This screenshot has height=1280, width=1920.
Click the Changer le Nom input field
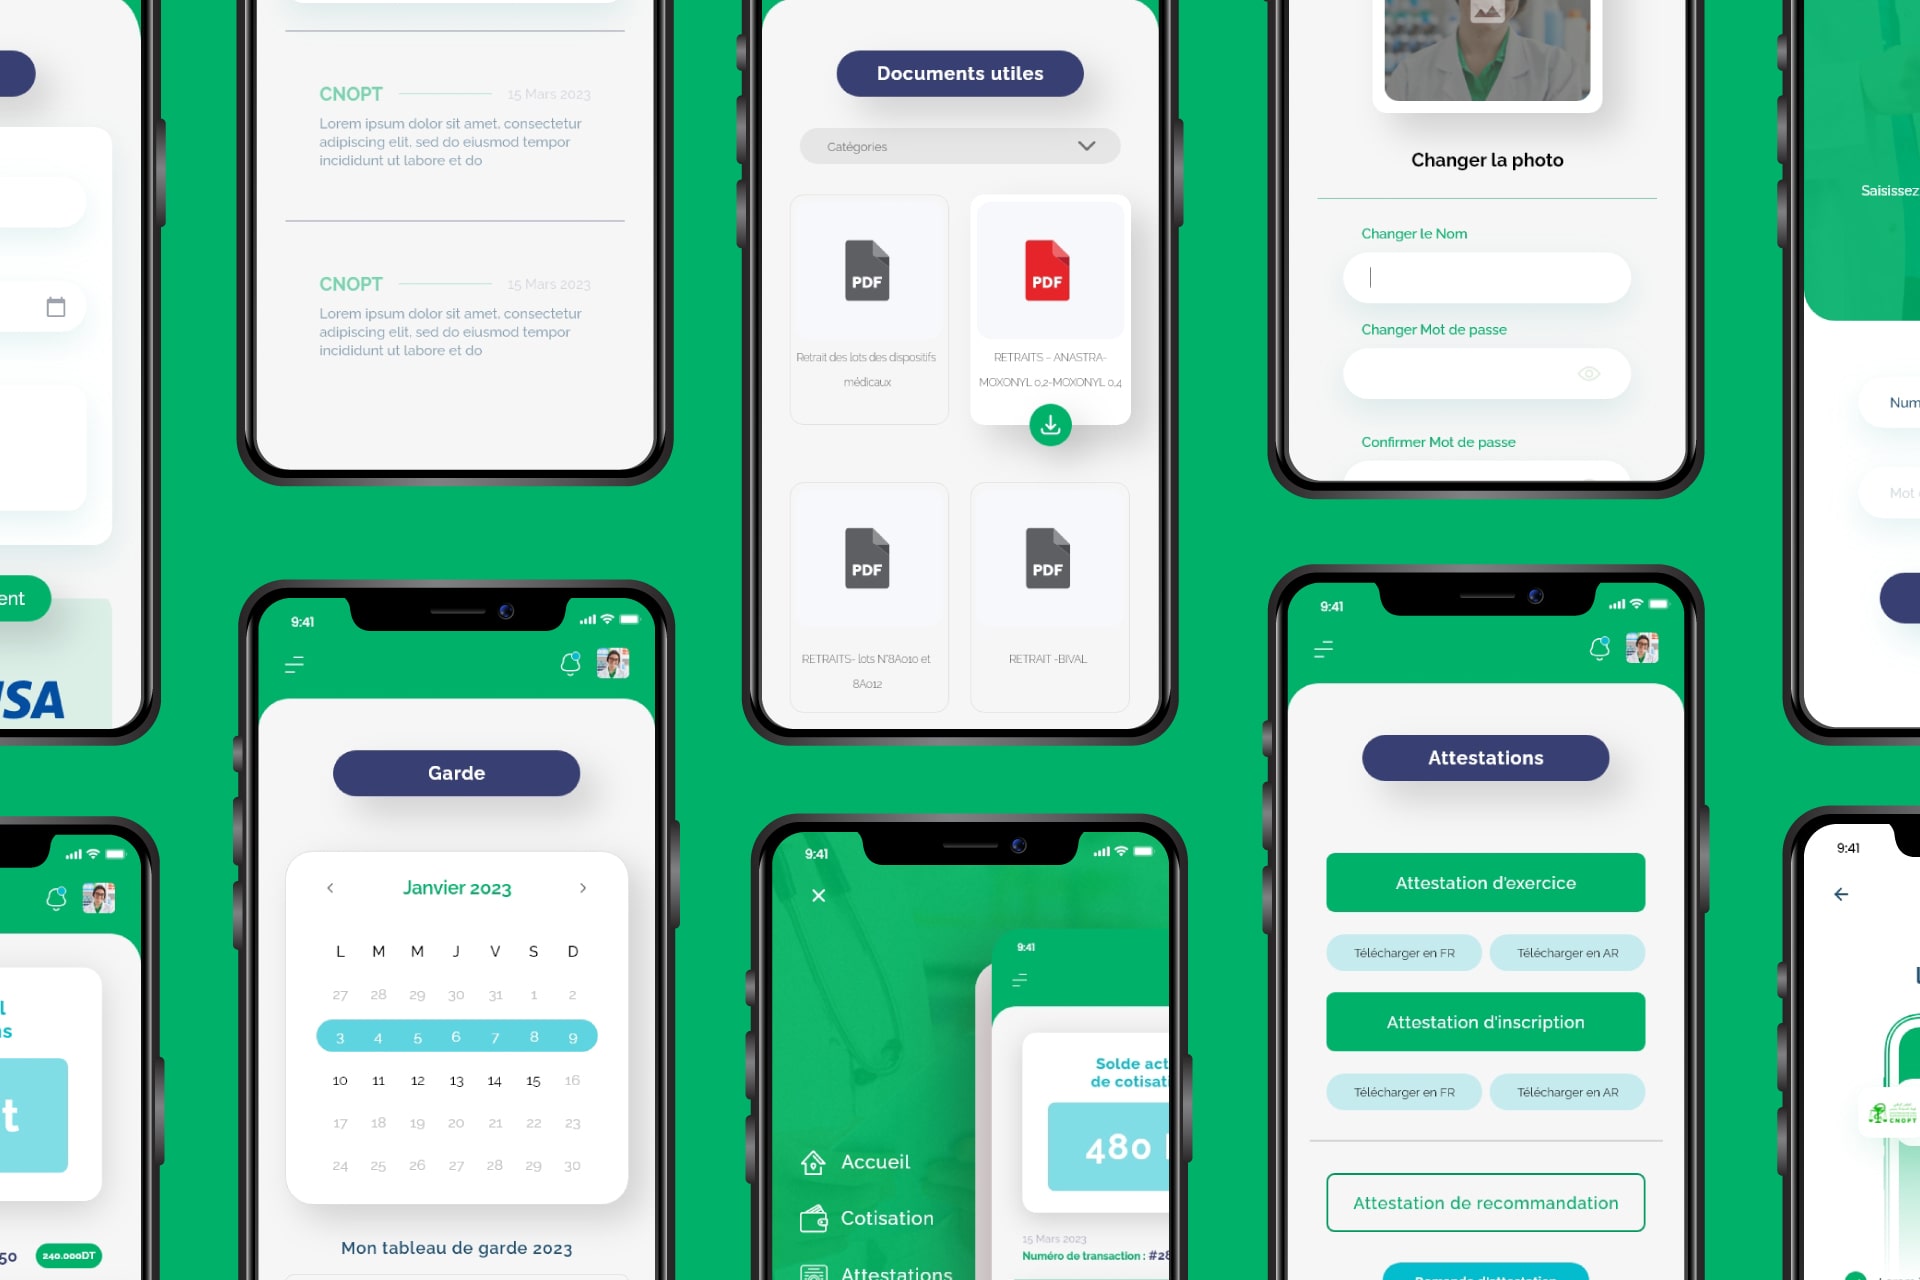[x=1487, y=276]
